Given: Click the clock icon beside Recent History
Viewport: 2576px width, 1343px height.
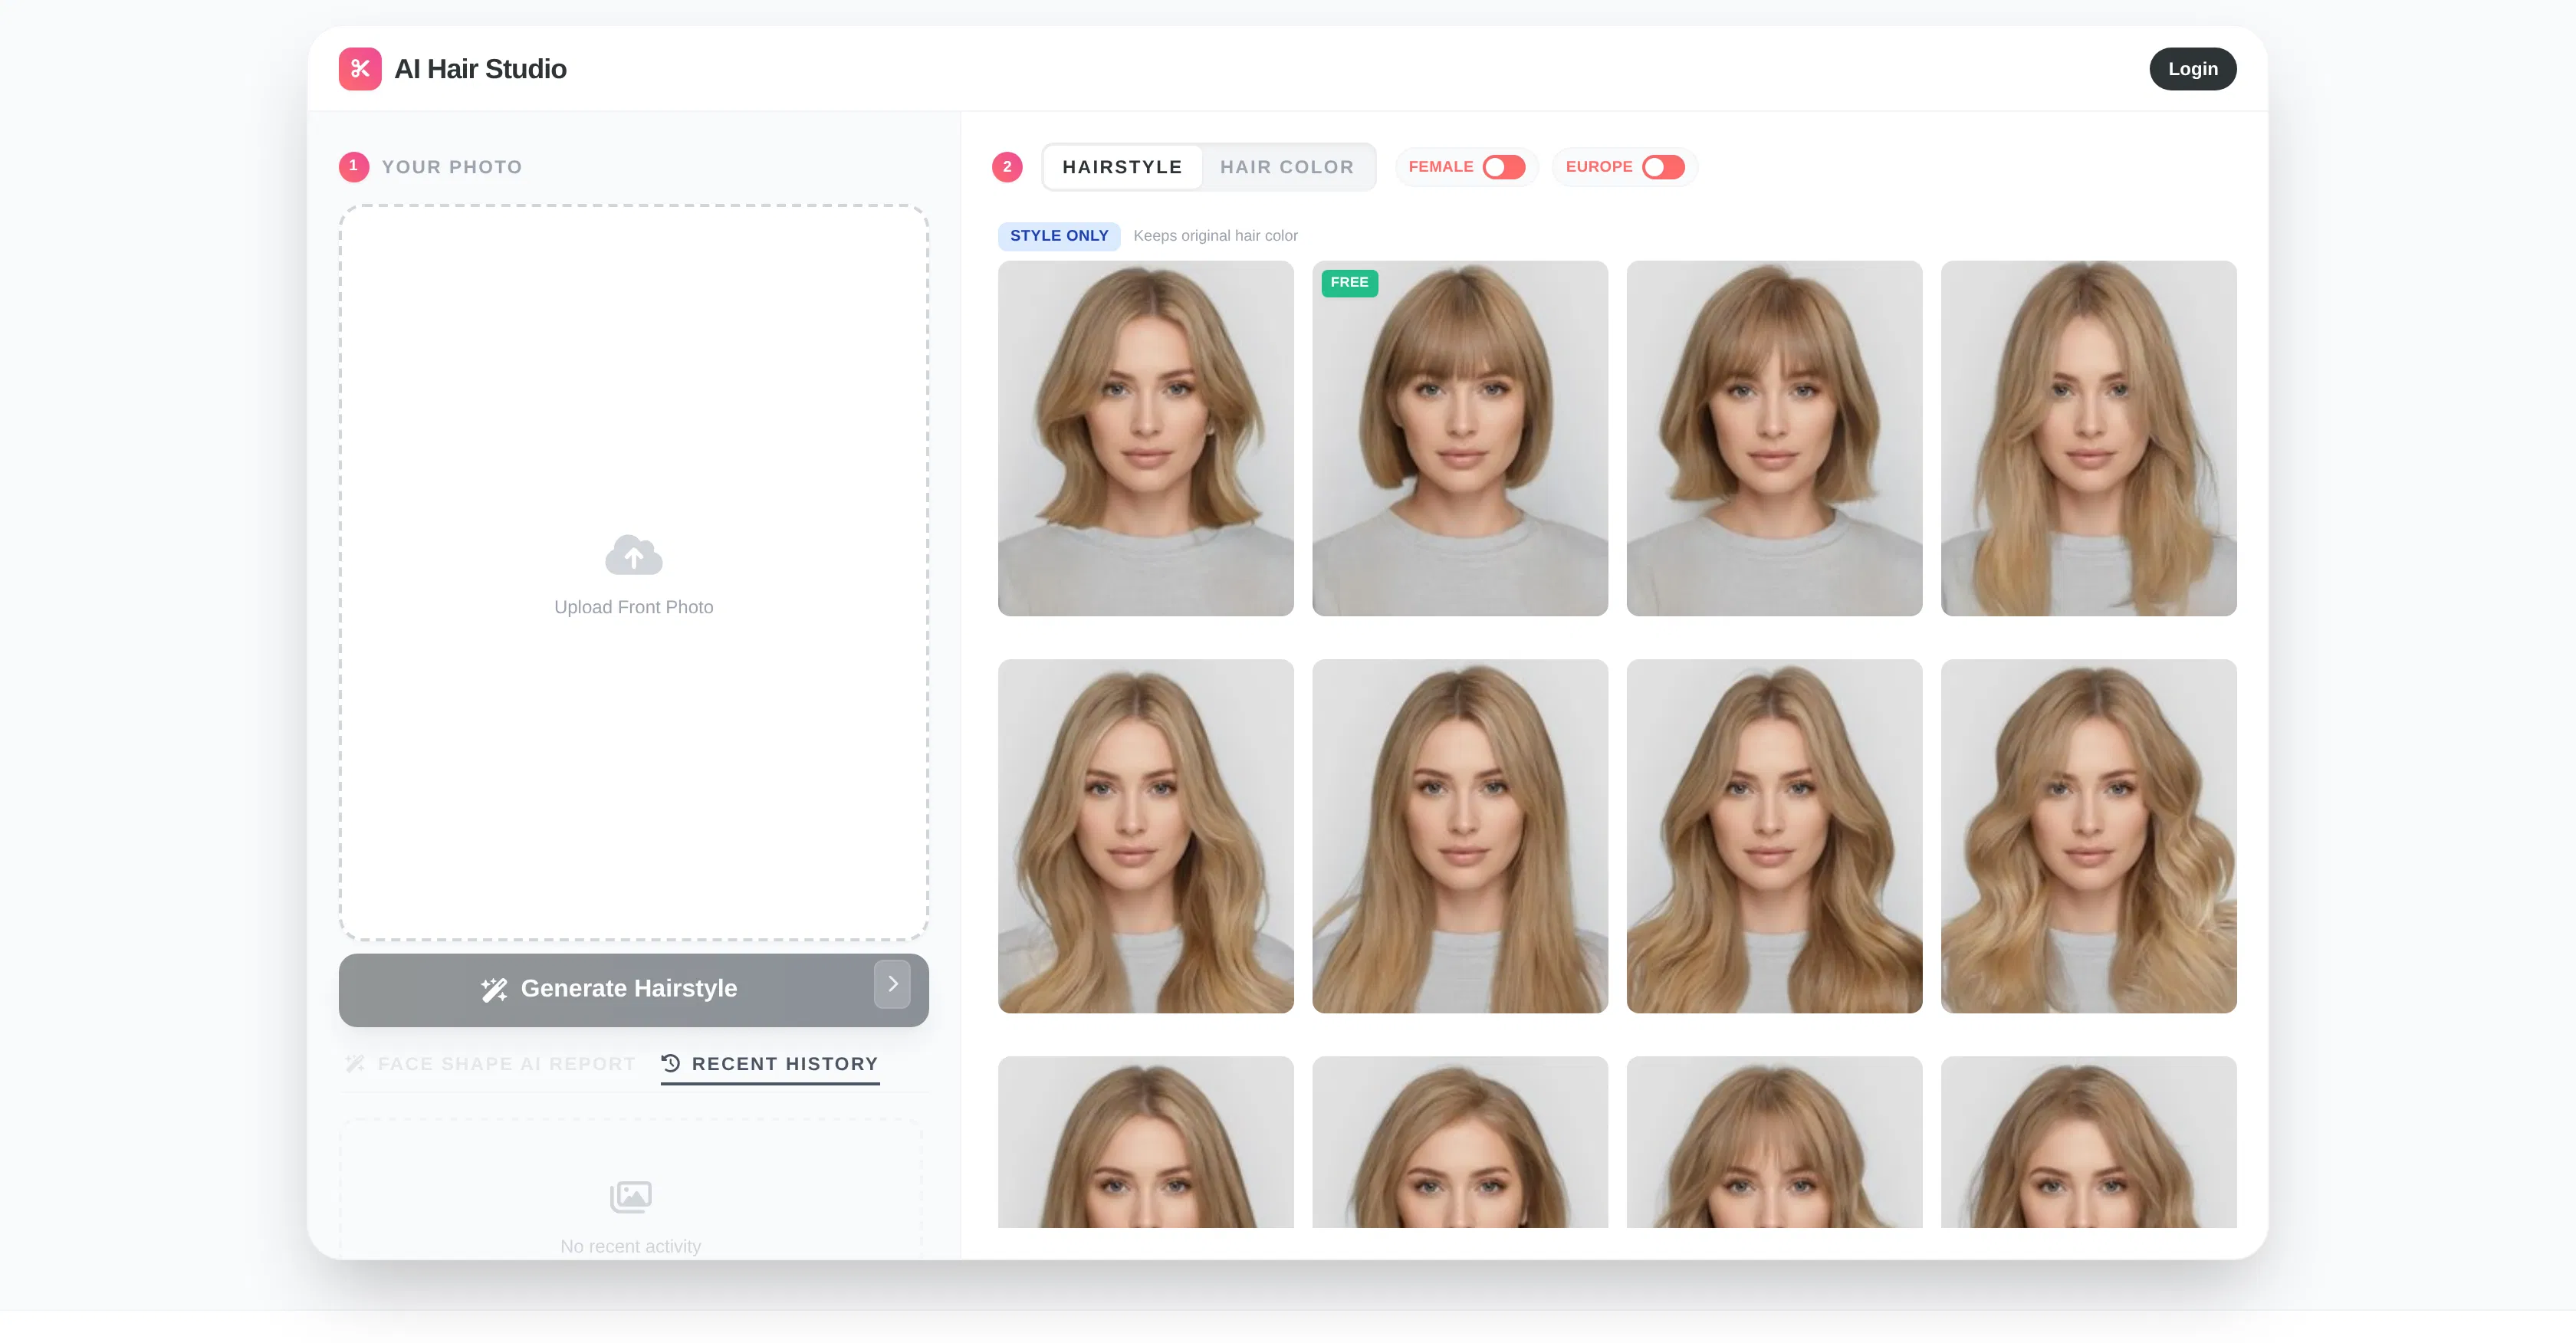Looking at the screenshot, I should tap(669, 1063).
